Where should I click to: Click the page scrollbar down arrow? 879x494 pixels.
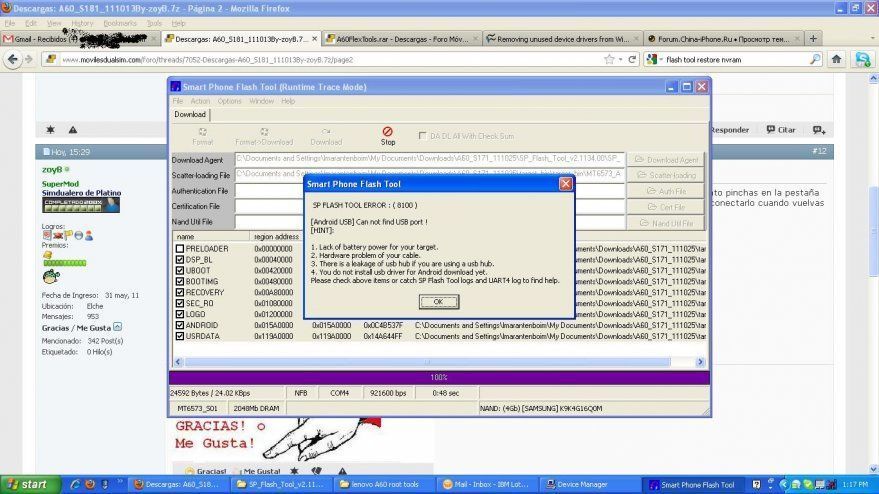tap(873, 469)
